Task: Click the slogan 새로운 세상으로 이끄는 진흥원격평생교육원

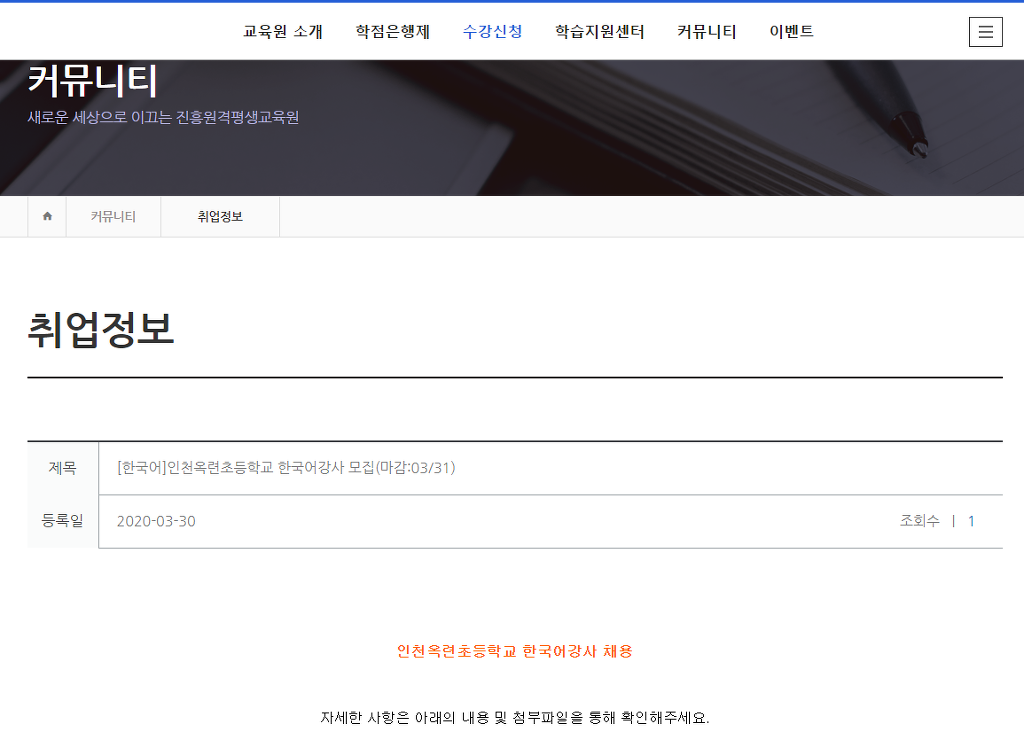Action: [x=163, y=118]
